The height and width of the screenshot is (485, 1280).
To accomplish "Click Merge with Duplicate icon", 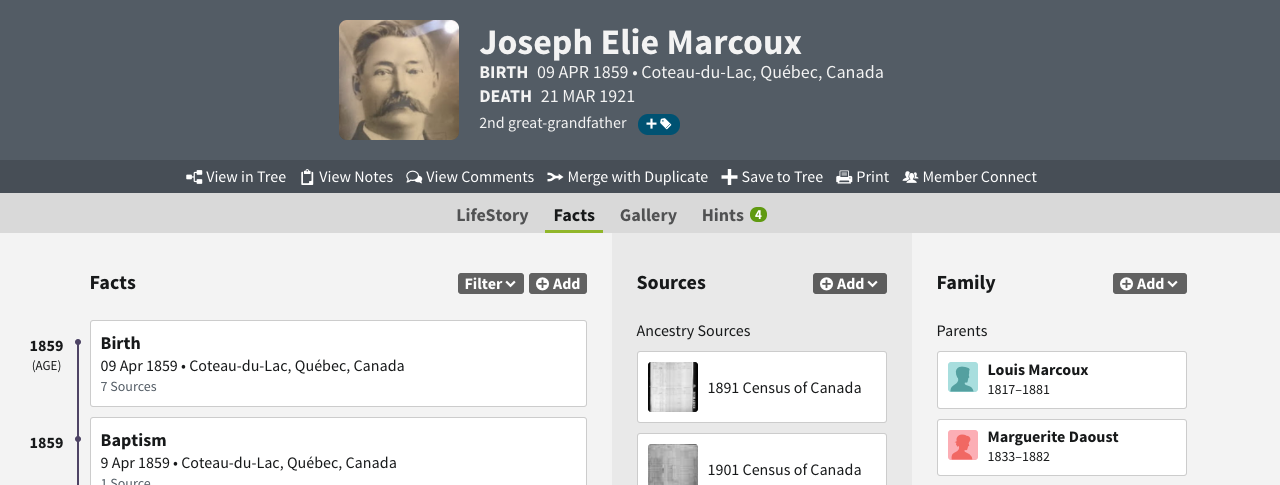I will coord(555,177).
